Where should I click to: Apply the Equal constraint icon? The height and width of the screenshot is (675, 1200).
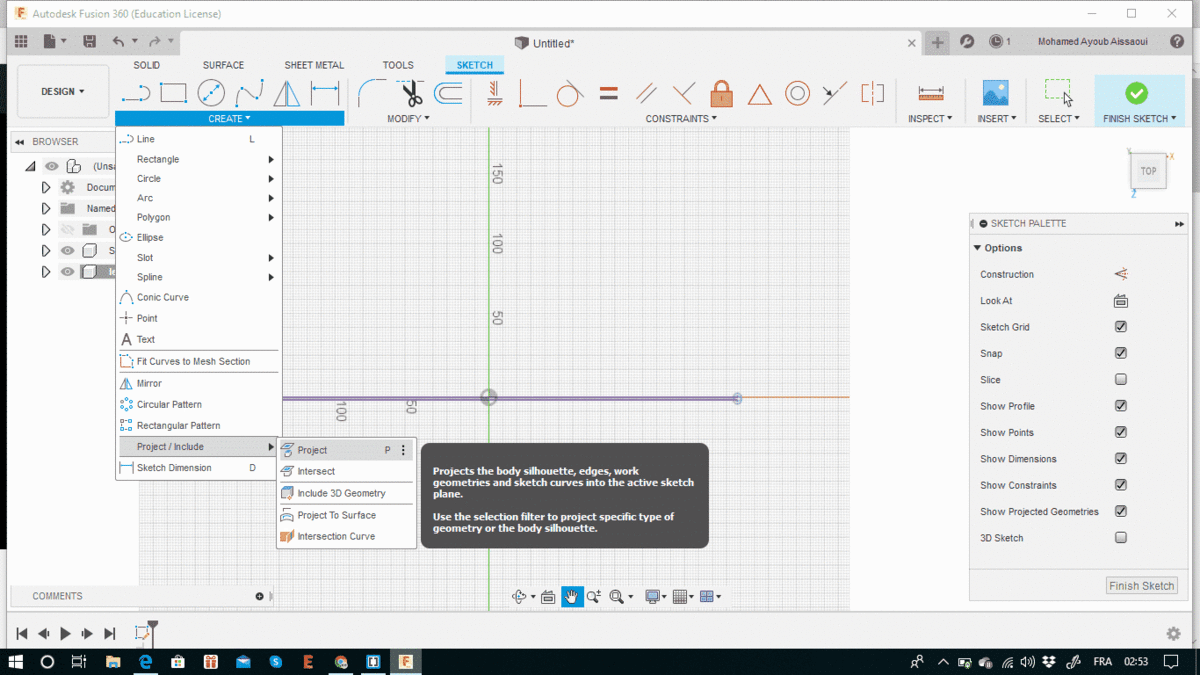pyautogui.click(x=608, y=94)
